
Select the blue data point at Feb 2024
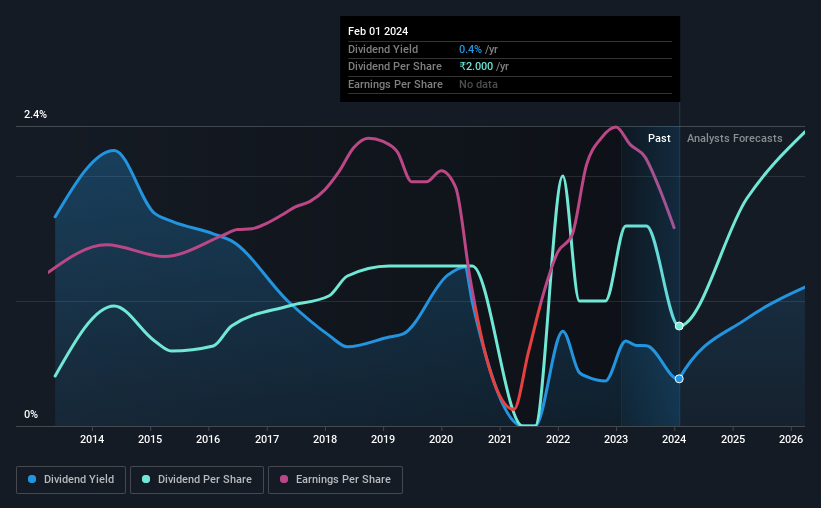click(x=679, y=379)
